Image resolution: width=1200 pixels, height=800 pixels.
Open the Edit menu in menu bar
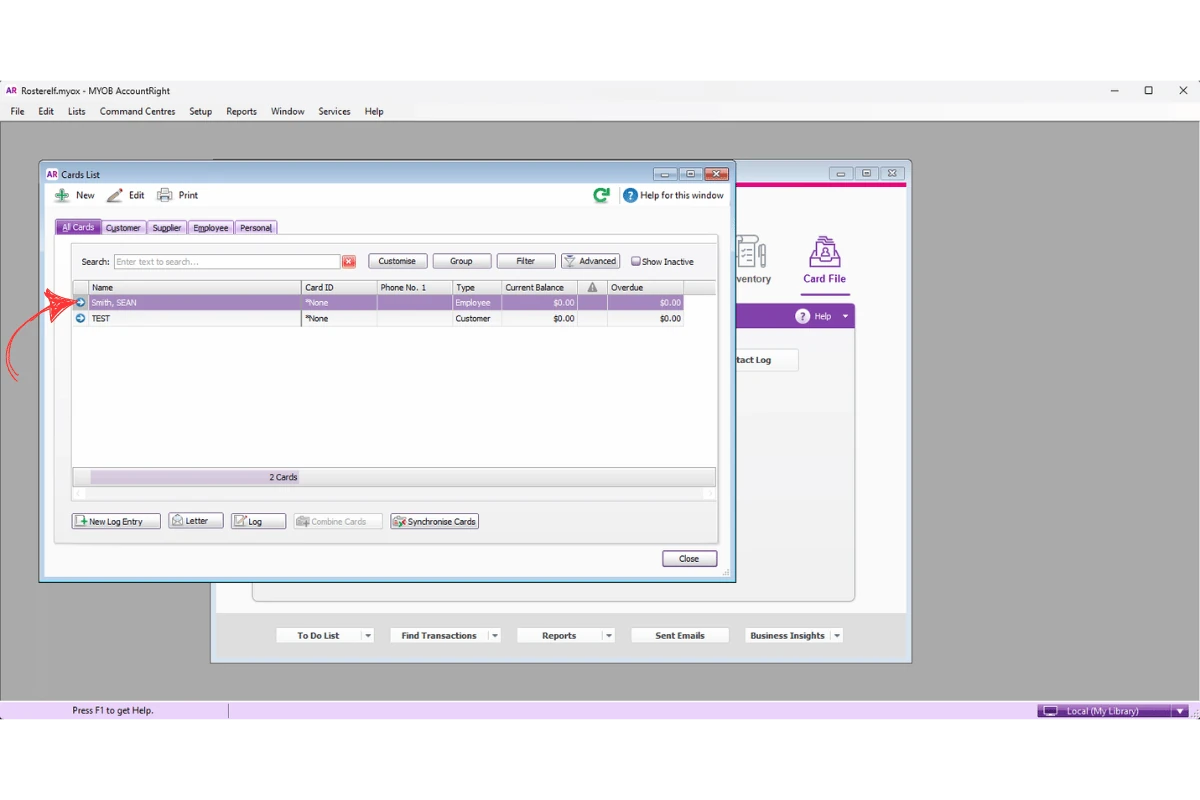tap(46, 112)
